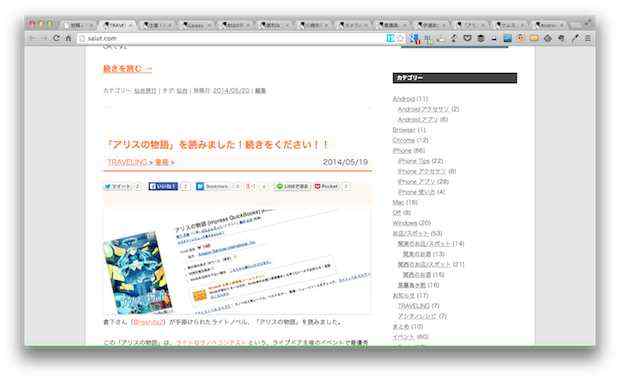Screen dimensions: 620x380
Task: Open the iPhone アプリ category
Action: coord(416,181)
